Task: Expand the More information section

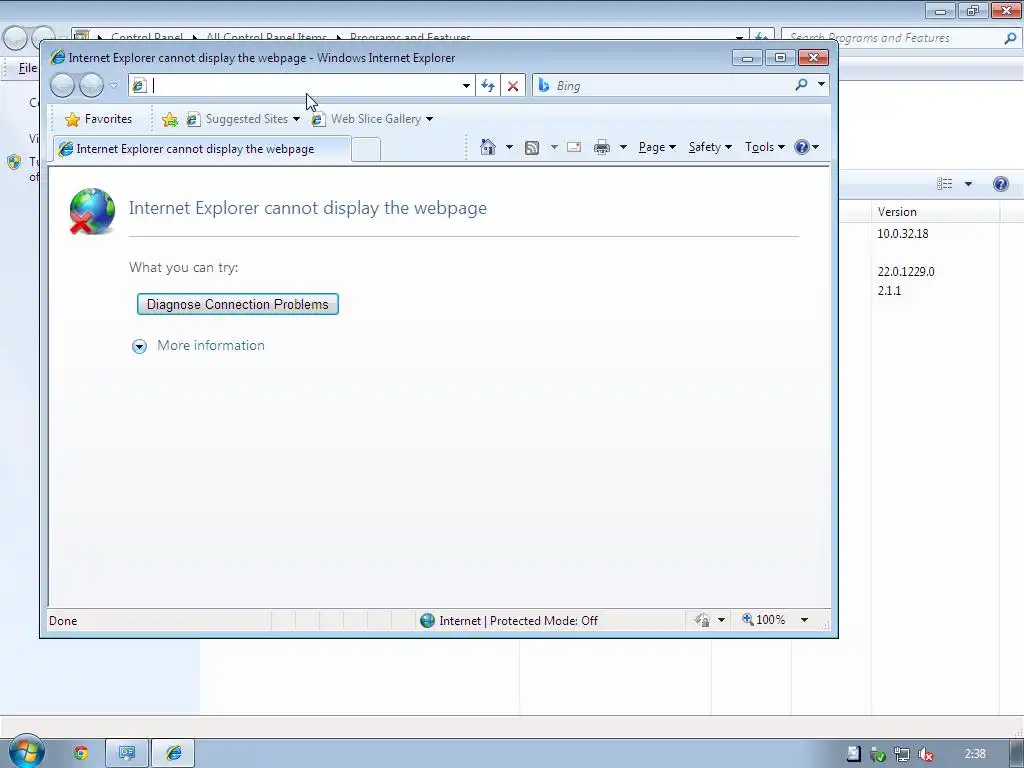Action: pyautogui.click(x=198, y=345)
